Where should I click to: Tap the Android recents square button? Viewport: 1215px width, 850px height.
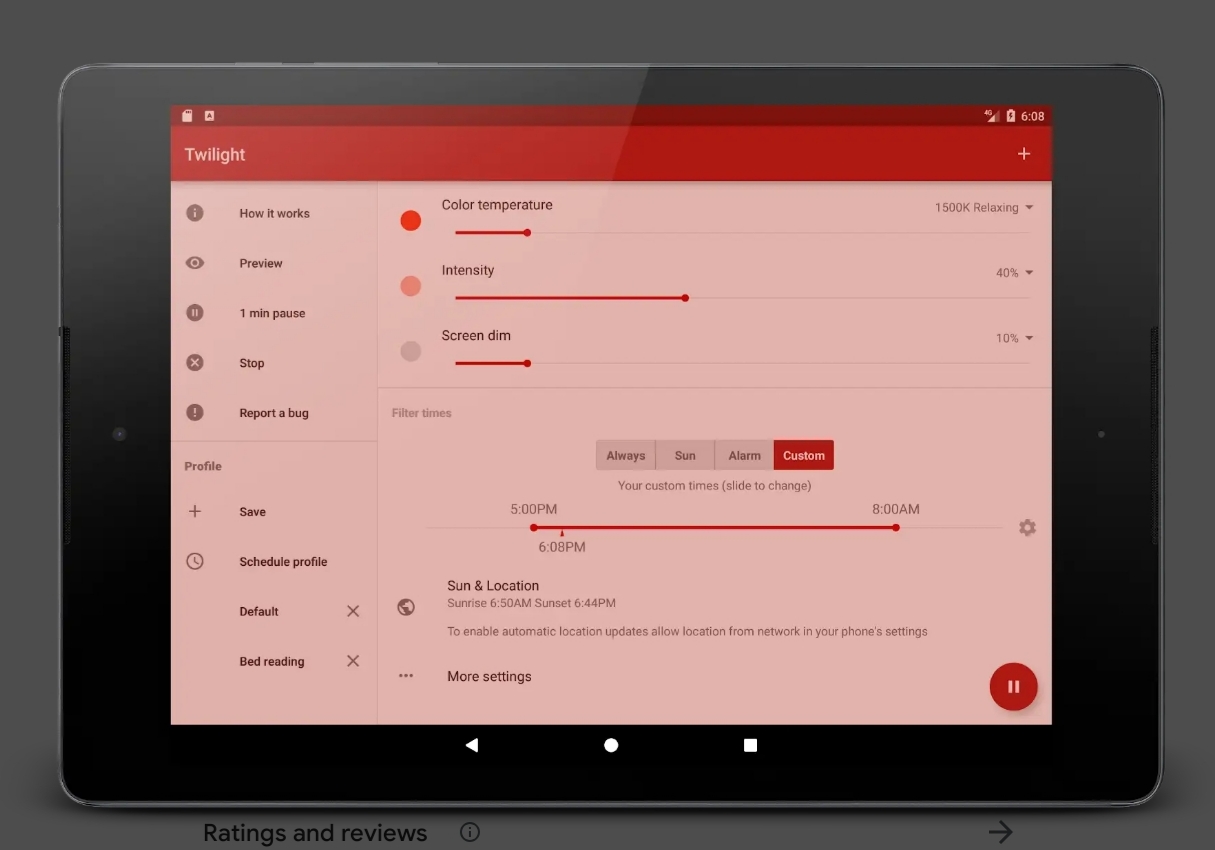pos(750,745)
